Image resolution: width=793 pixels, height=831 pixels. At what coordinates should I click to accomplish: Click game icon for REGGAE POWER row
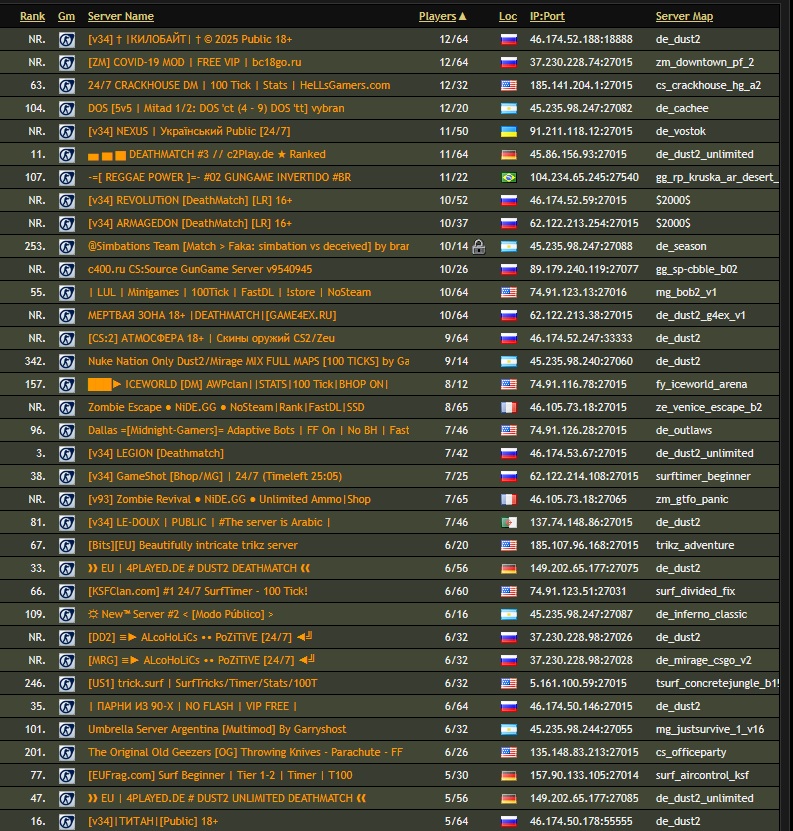tap(67, 178)
